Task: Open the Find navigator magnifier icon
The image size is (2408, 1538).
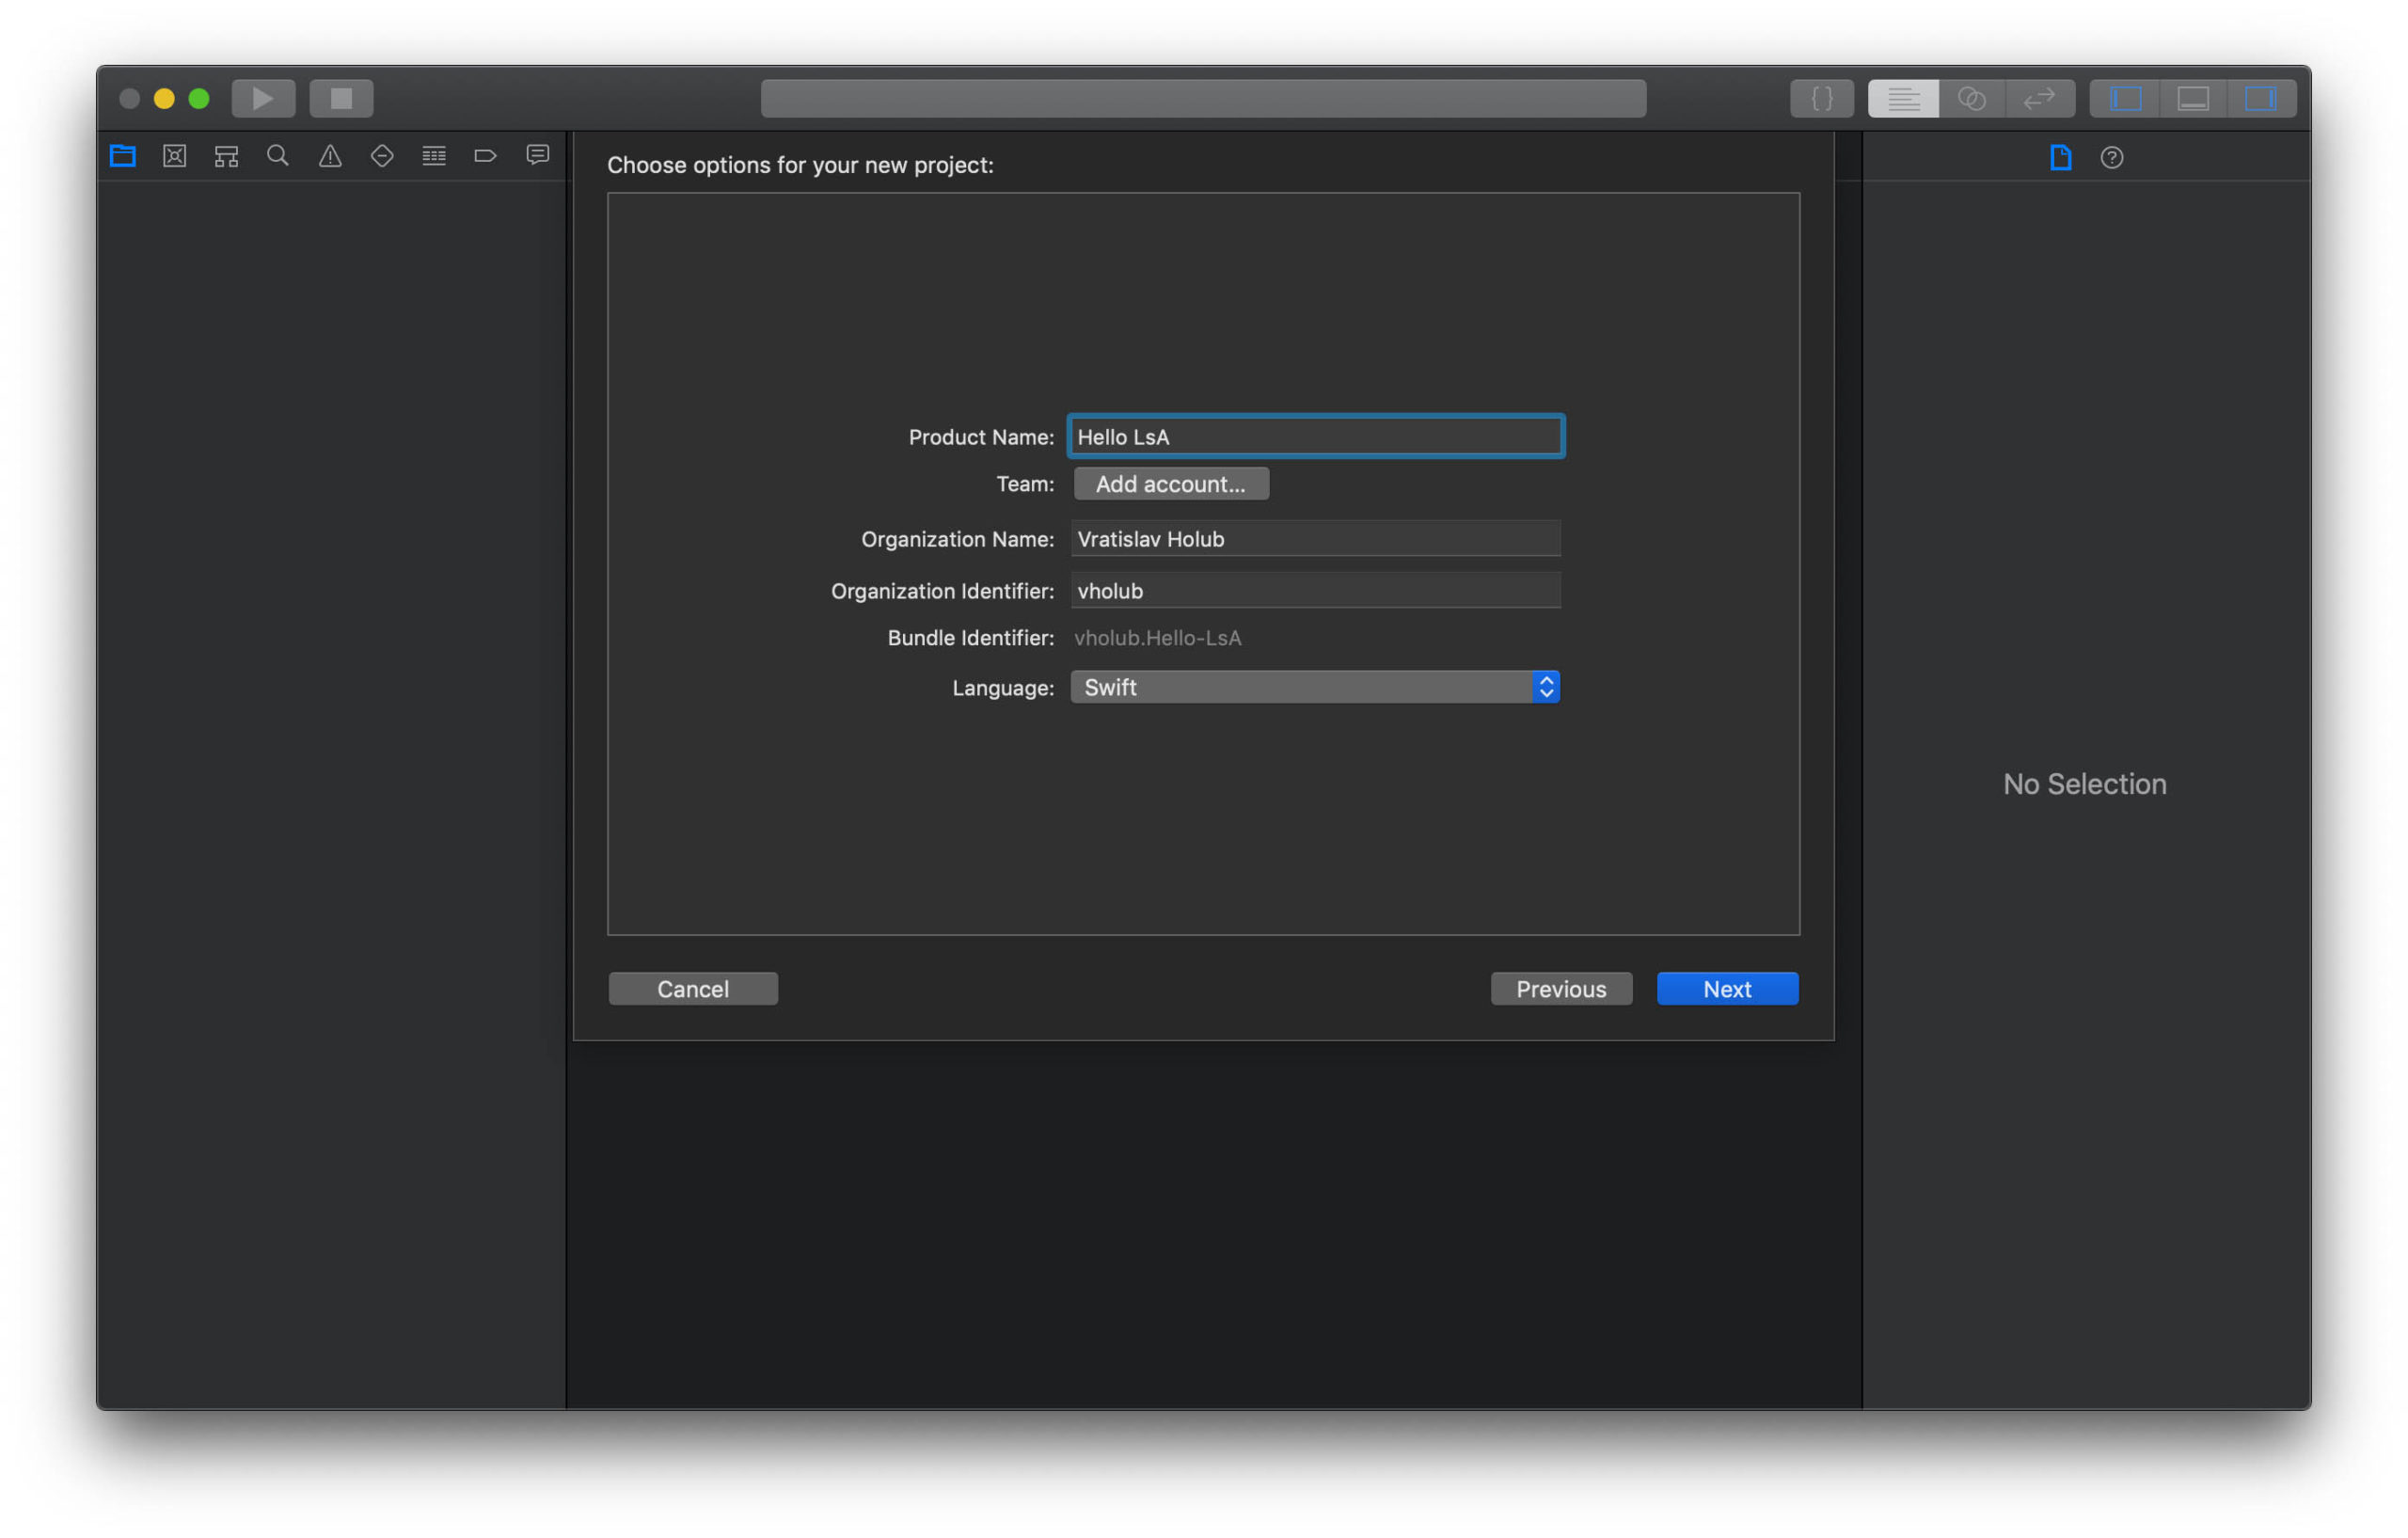Action: coord(278,156)
